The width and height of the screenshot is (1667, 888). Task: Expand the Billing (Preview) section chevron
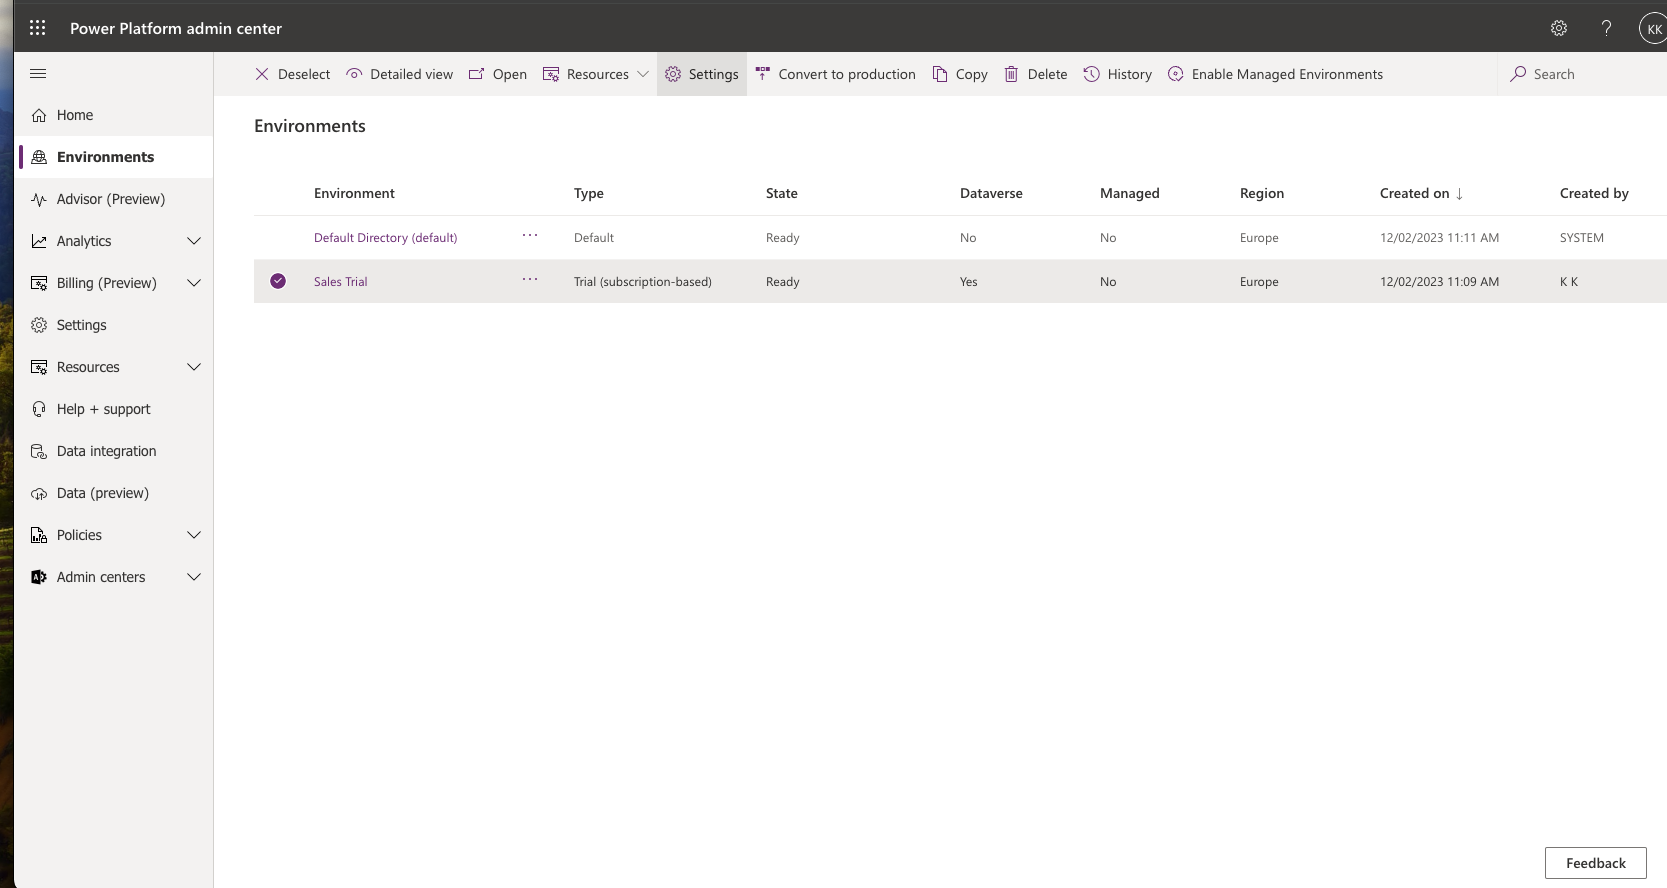point(194,283)
